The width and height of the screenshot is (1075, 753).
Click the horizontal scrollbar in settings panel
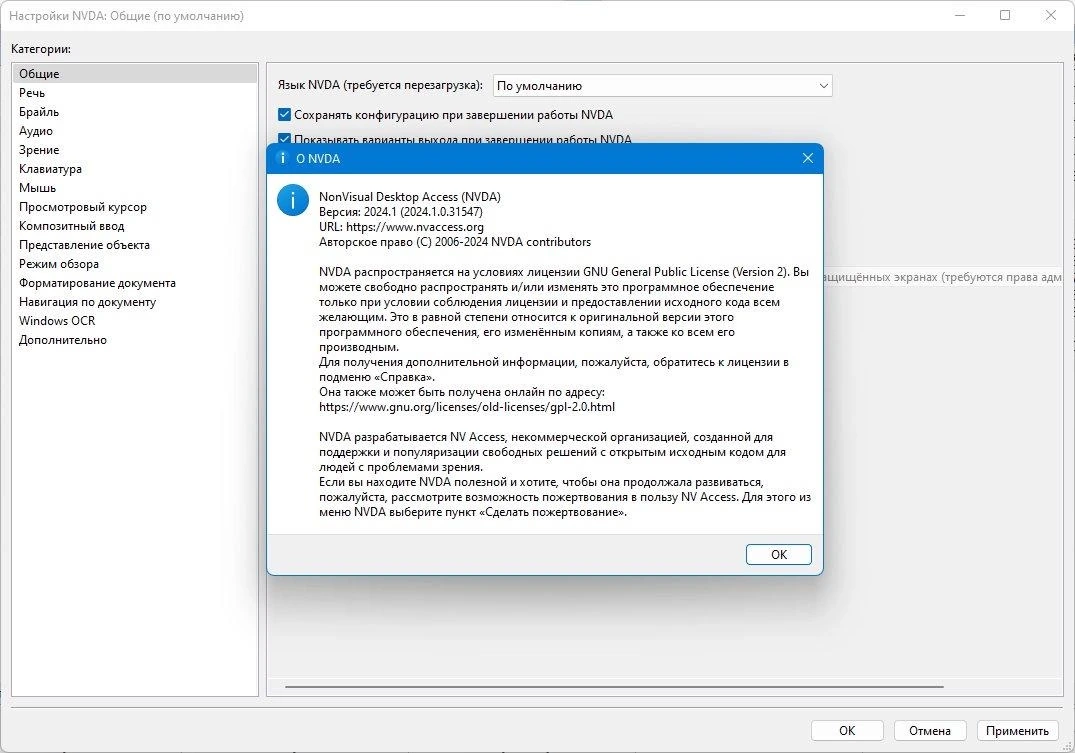pyautogui.click(x=614, y=686)
